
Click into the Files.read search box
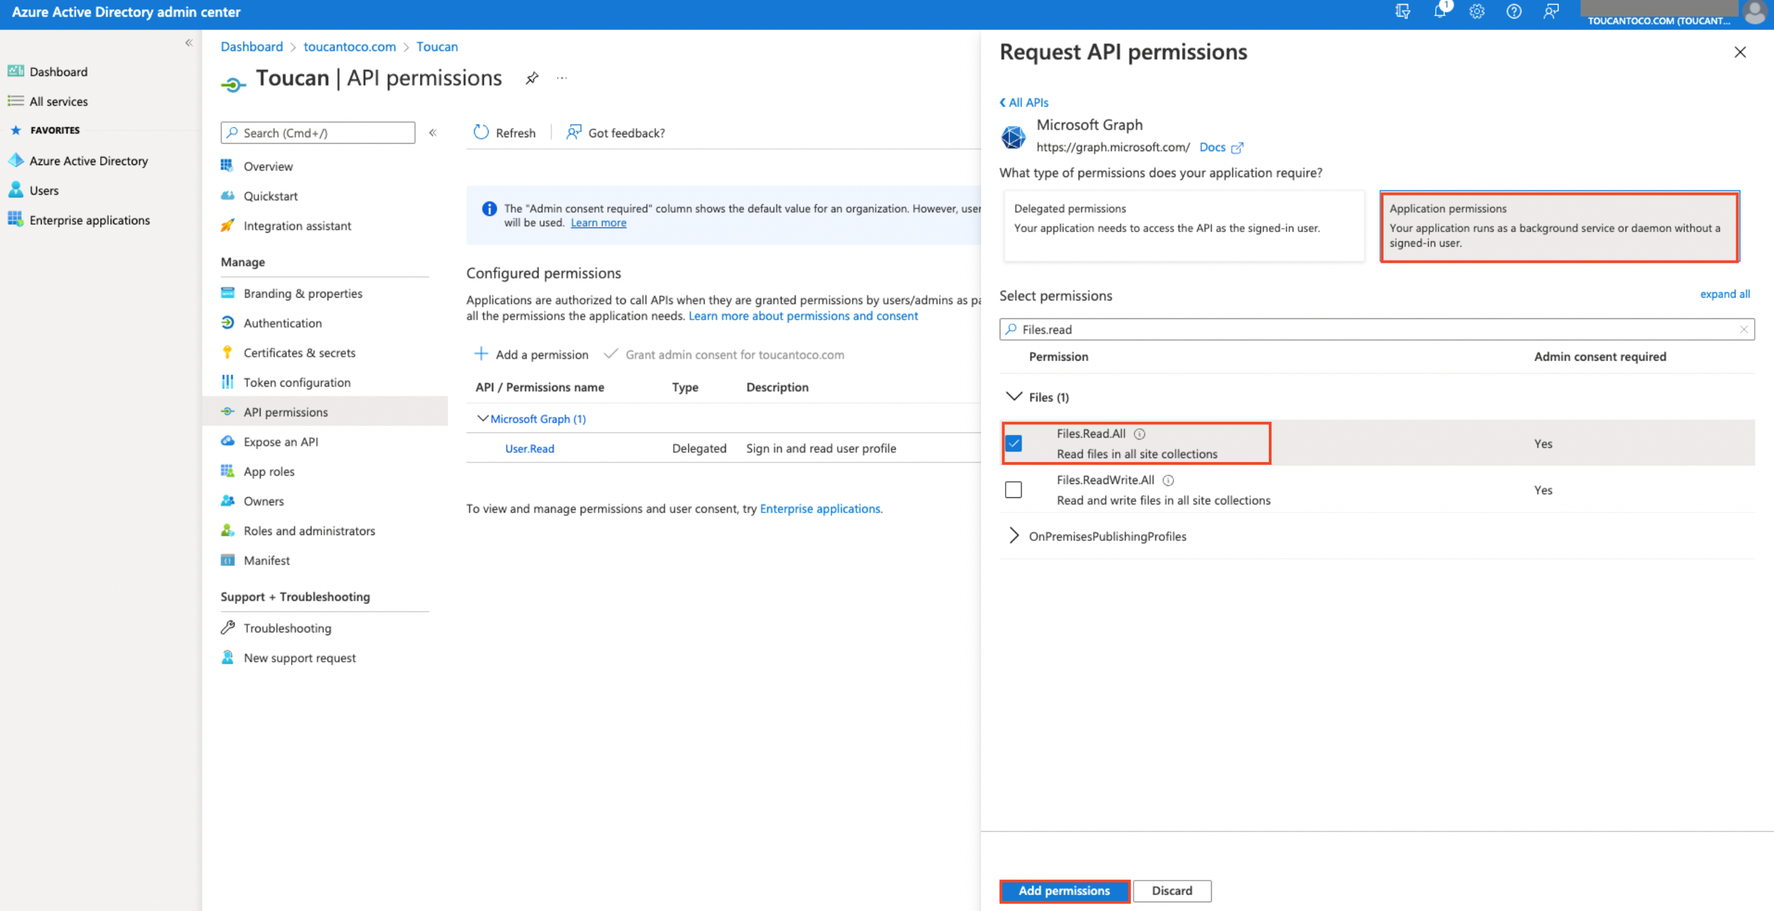click(1200, 329)
